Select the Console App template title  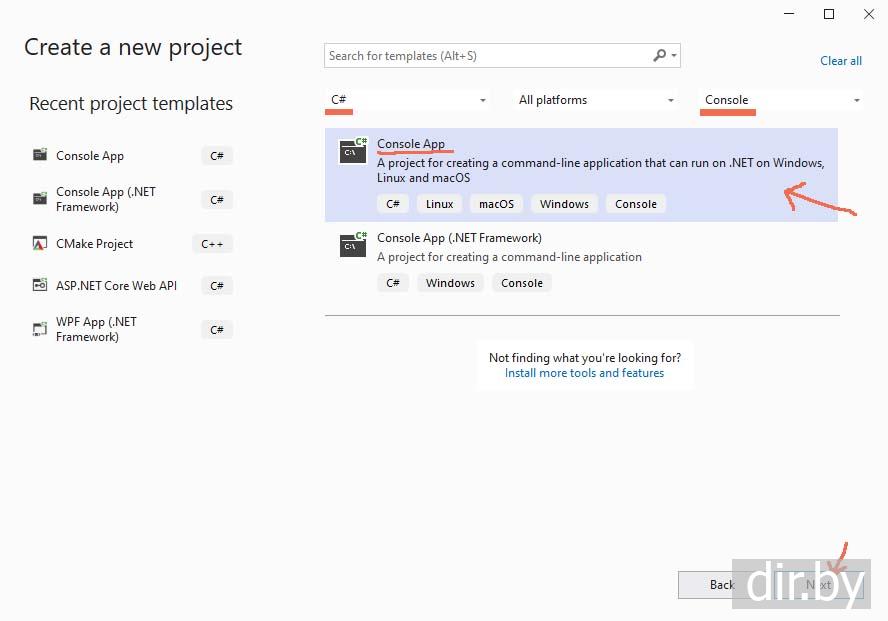tap(411, 144)
